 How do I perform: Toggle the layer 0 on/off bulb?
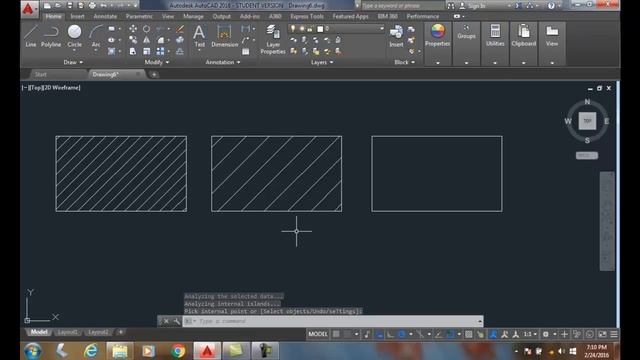tap(293, 28)
